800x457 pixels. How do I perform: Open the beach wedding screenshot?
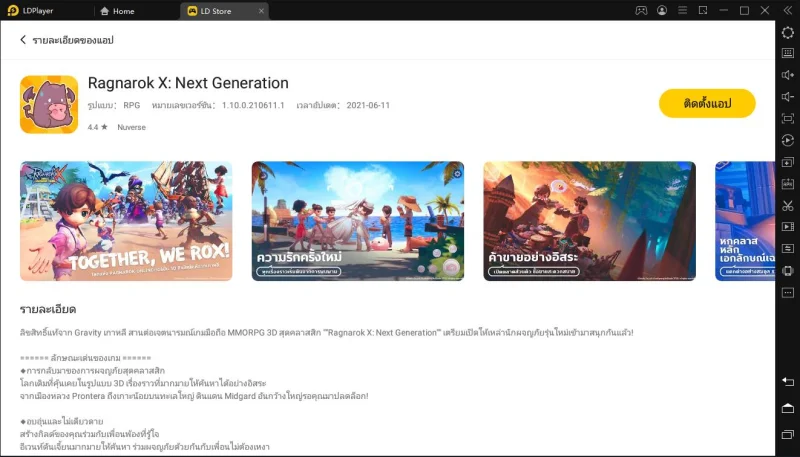coord(358,221)
